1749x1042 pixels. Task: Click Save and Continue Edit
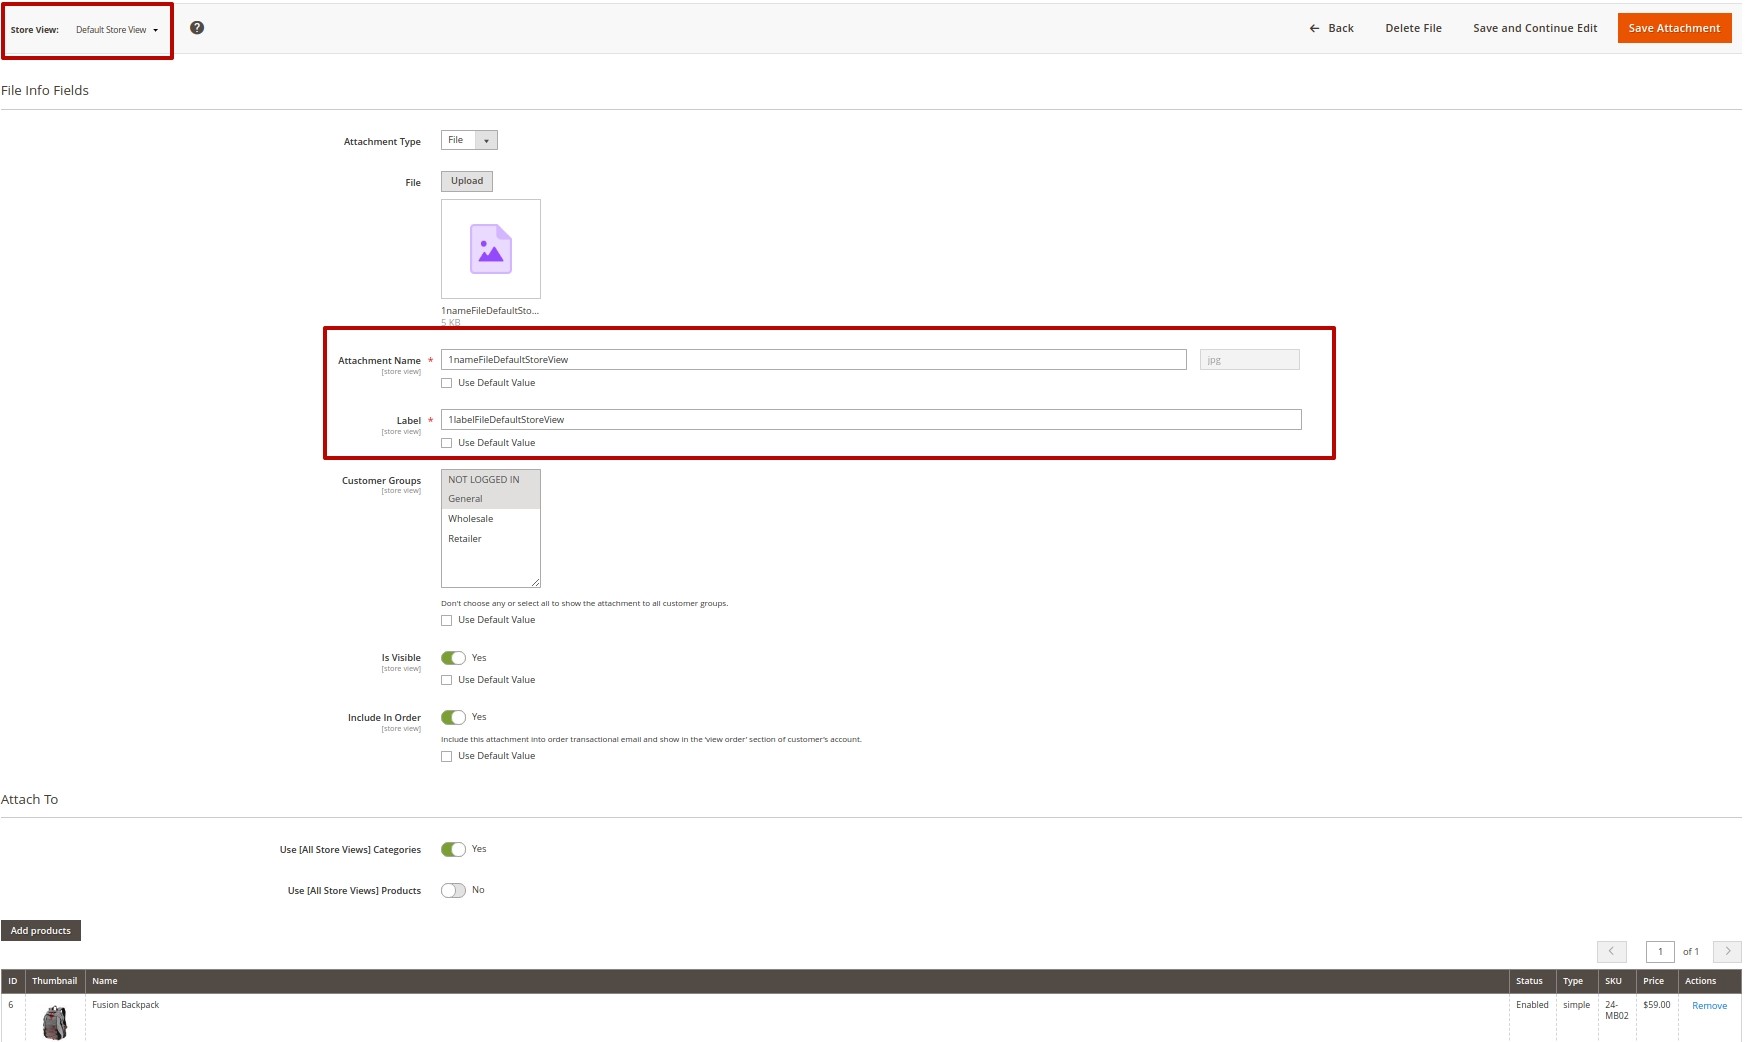[x=1535, y=28]
